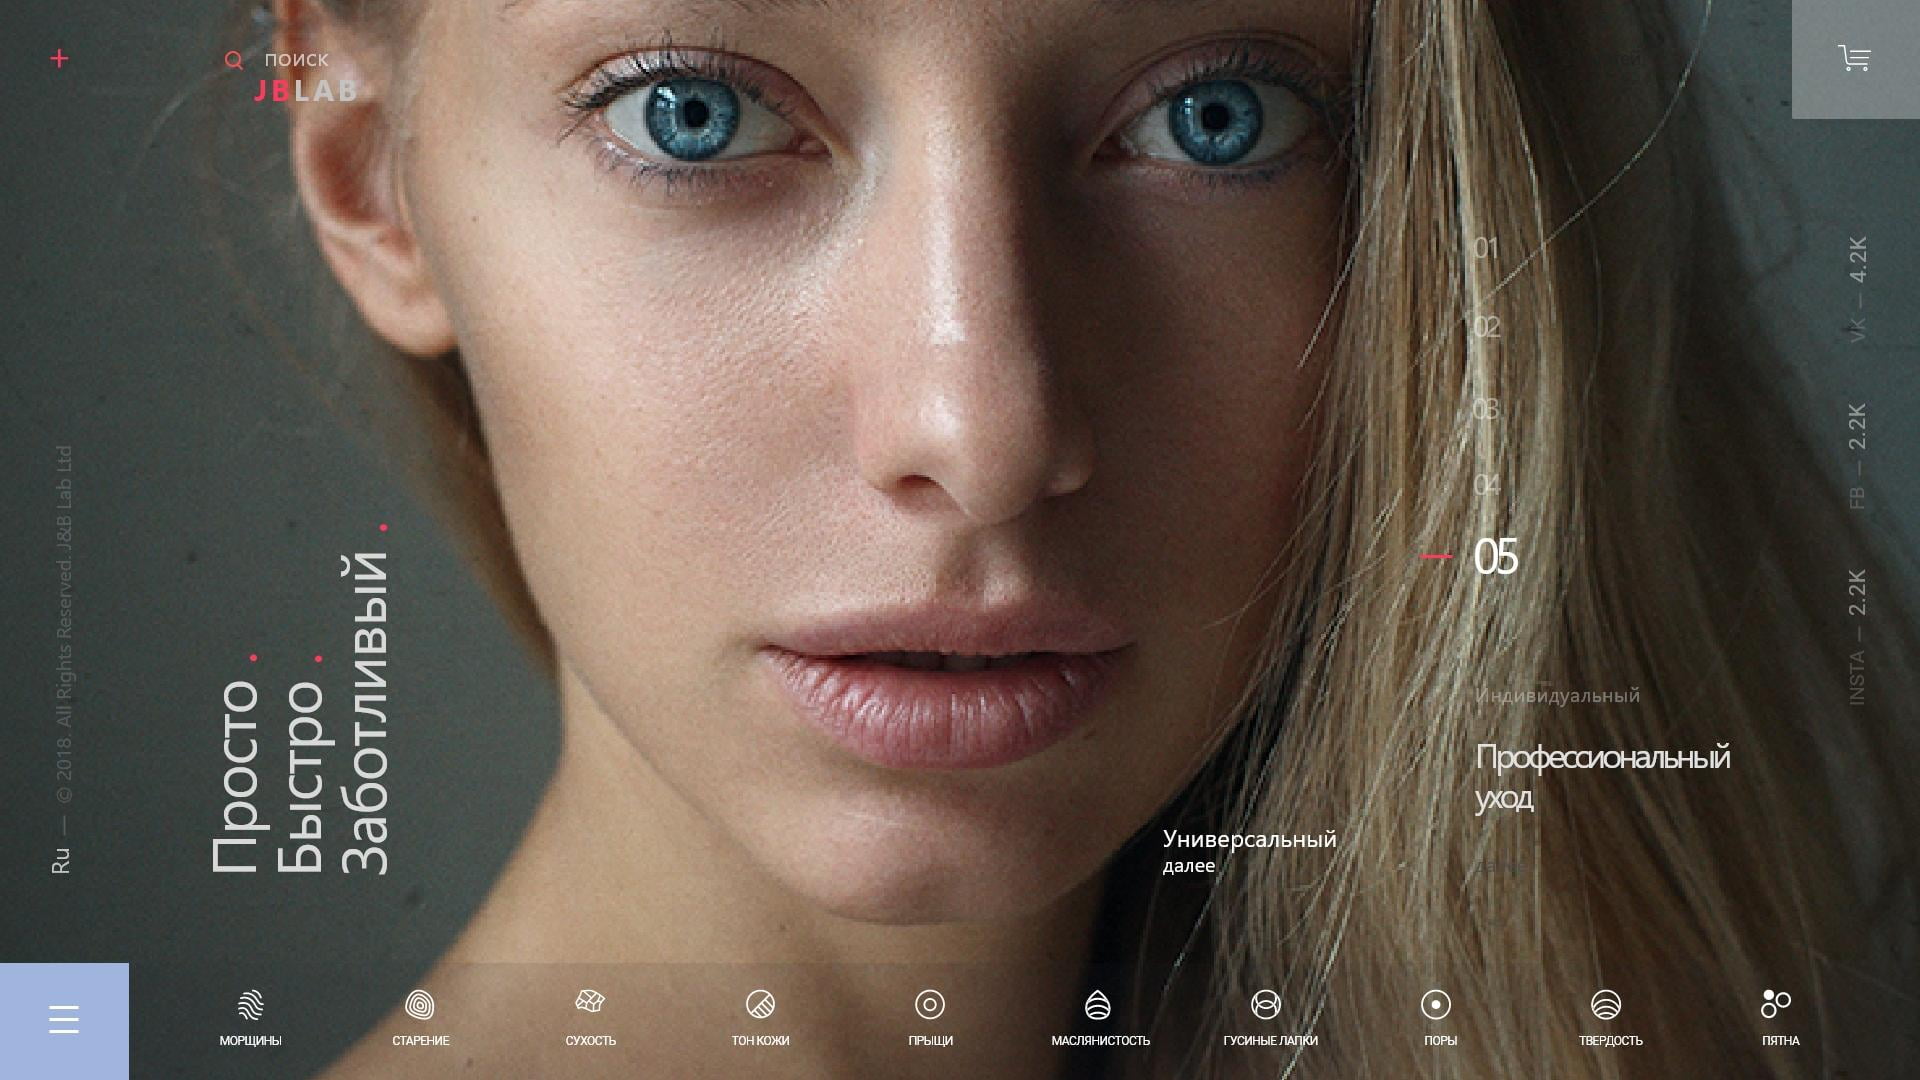Pick the Прыщи acne icon
The width and height of the screenshot is (1920, 1080).
pos(930,1004)
